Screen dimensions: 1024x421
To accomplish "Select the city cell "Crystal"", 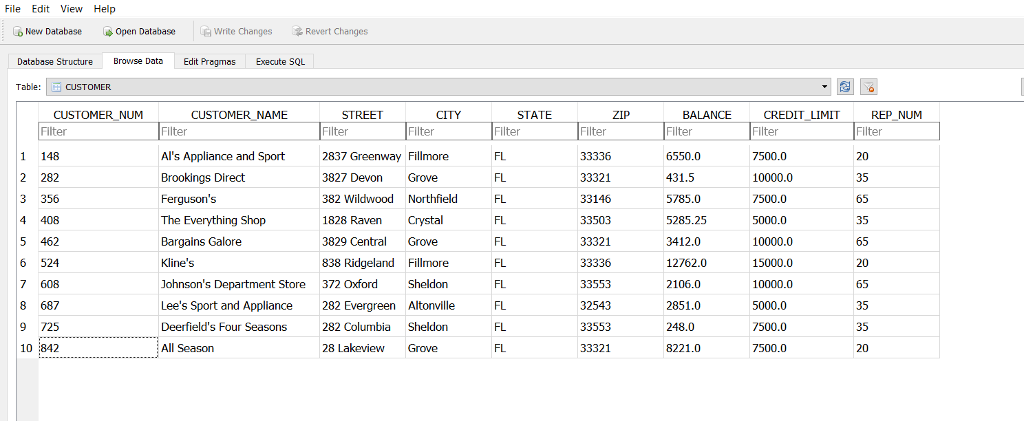I will click(449, 220).
